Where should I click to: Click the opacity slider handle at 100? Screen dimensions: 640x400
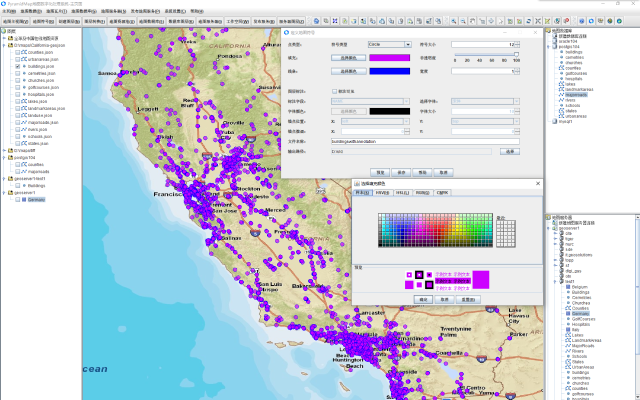click(x=516, y=54)
